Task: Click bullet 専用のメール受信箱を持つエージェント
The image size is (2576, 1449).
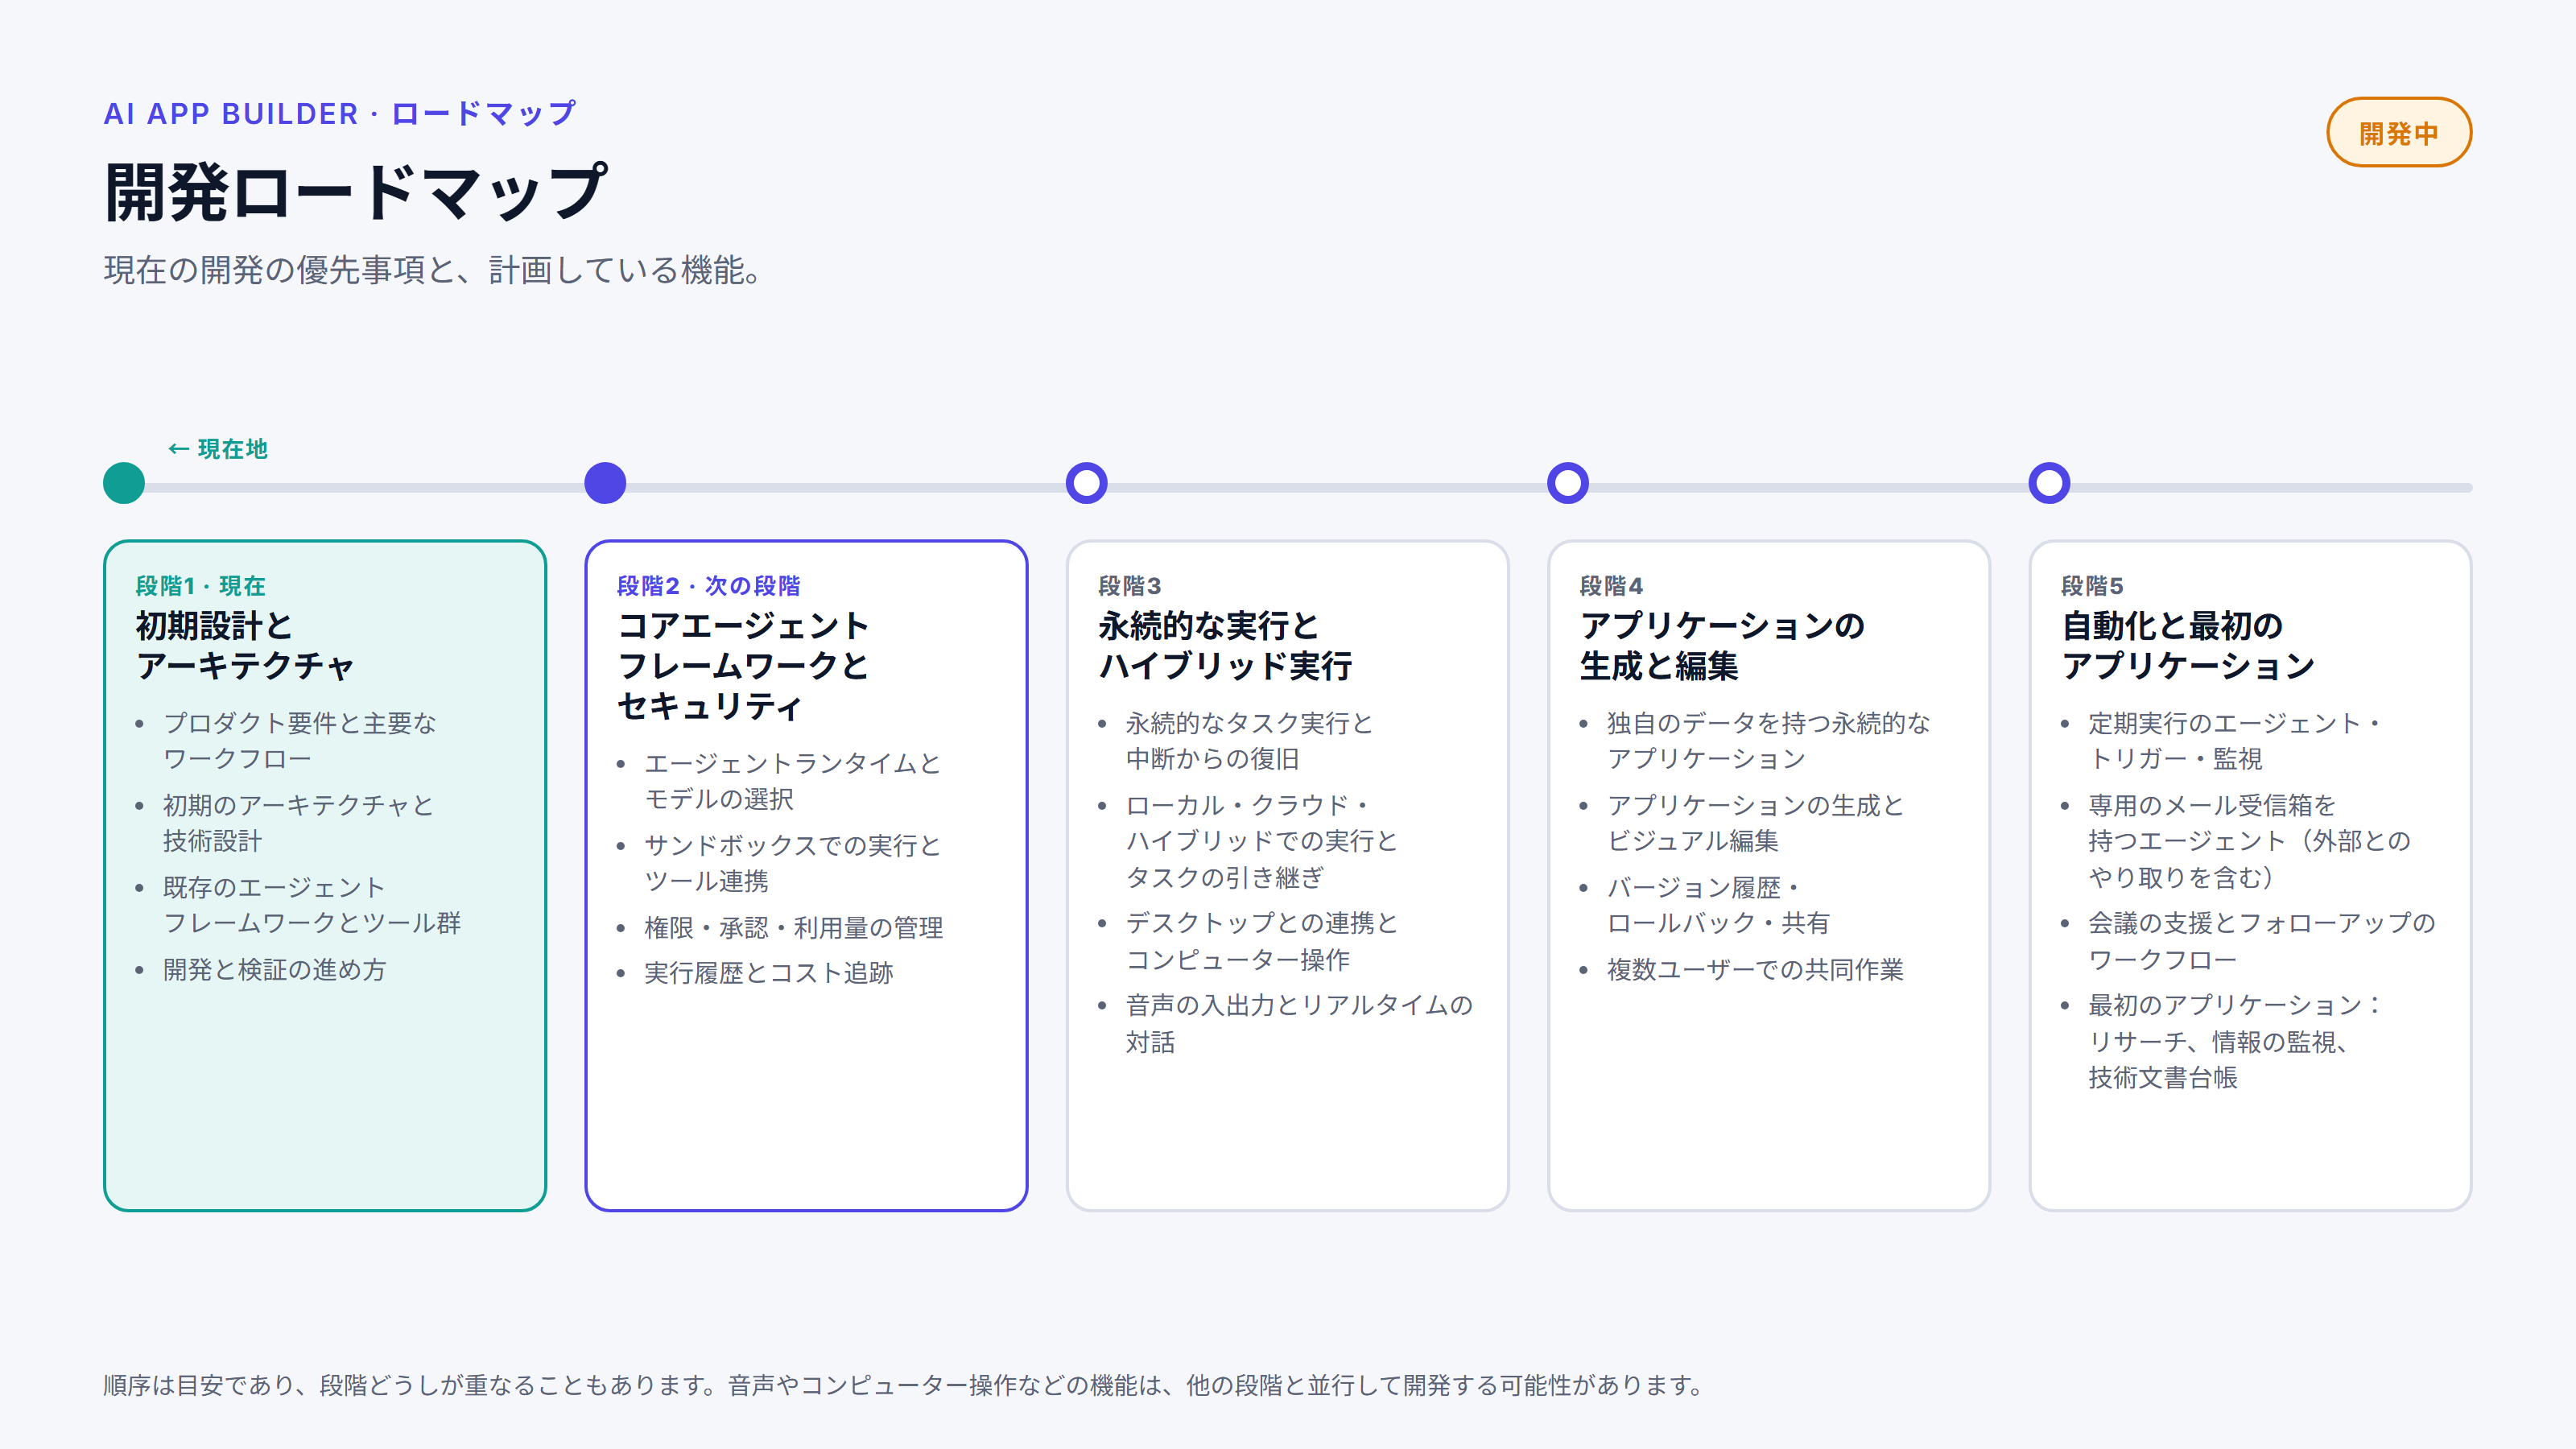Action: [x=2250, y=840]
